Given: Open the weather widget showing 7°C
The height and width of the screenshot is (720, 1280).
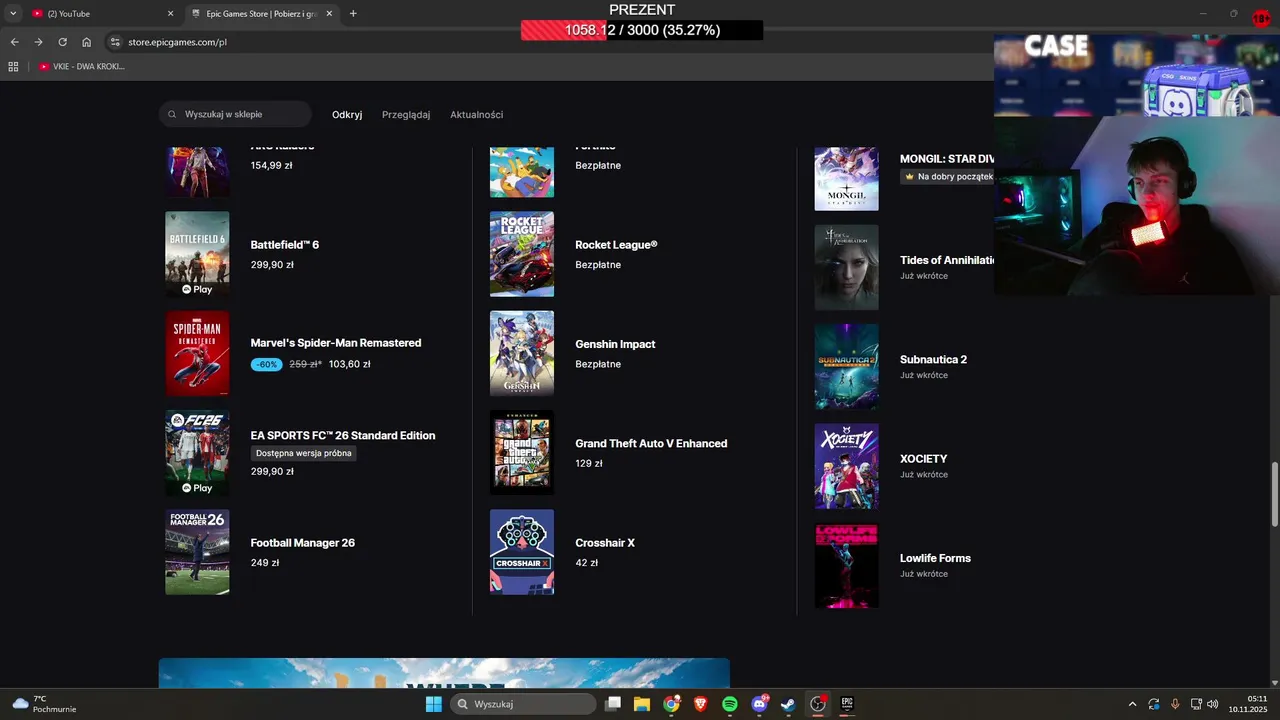Looking at the screenshot, I should (x=44, y=704).
